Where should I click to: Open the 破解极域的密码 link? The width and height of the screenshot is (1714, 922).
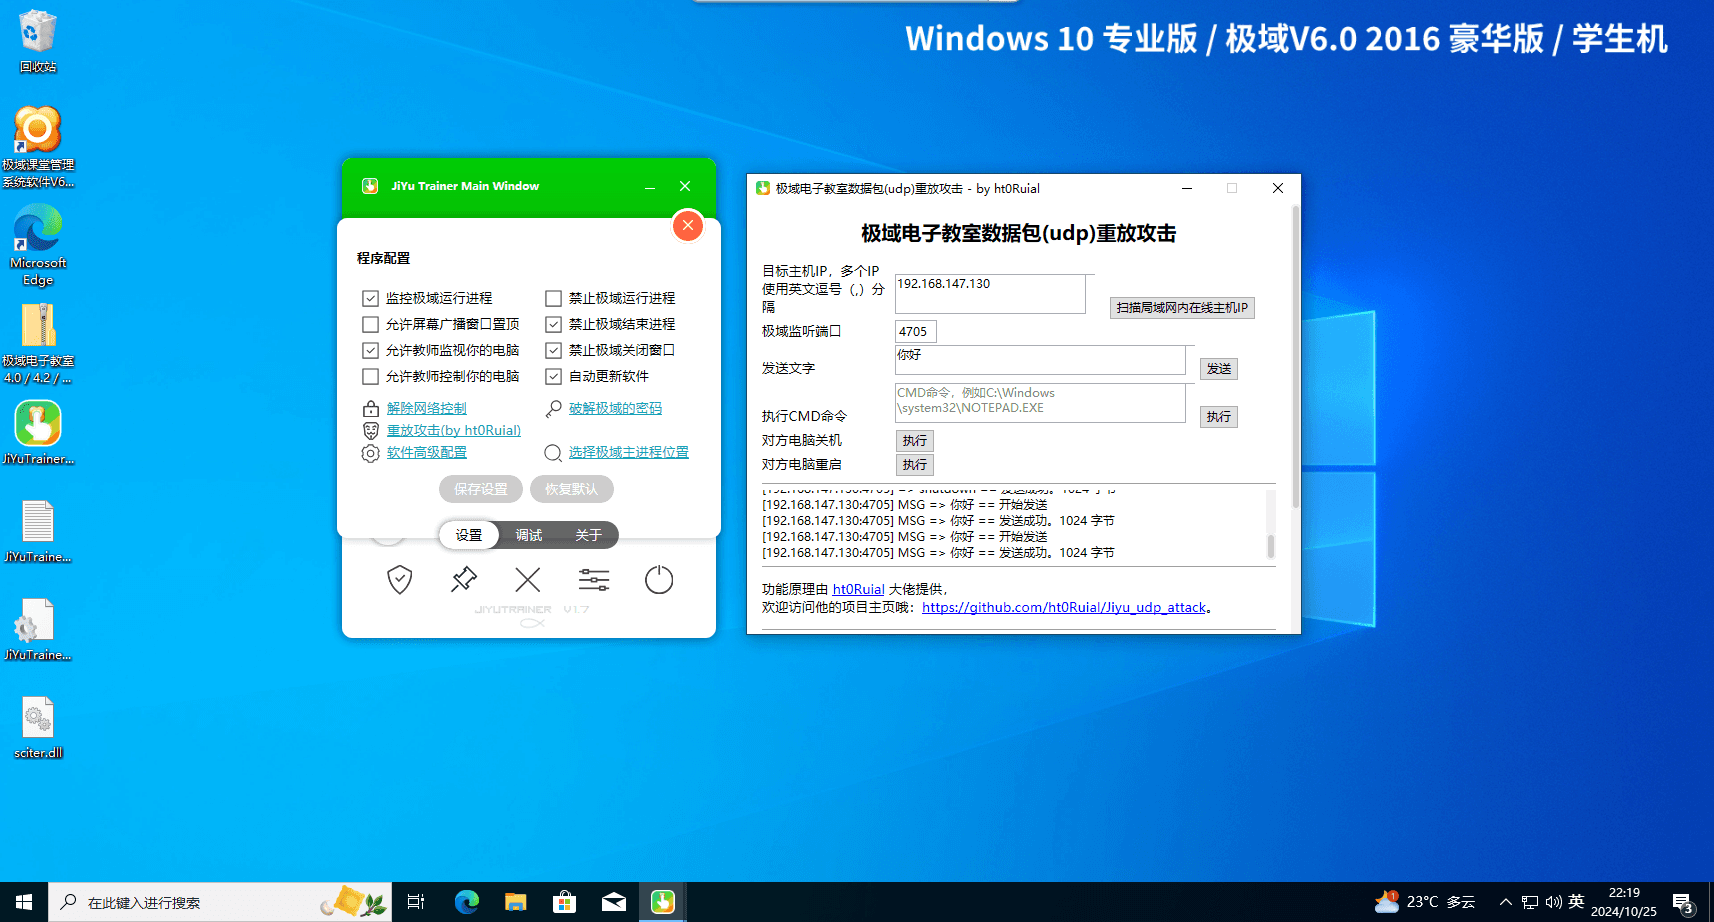pyautogui.click(x=615, y=408)
